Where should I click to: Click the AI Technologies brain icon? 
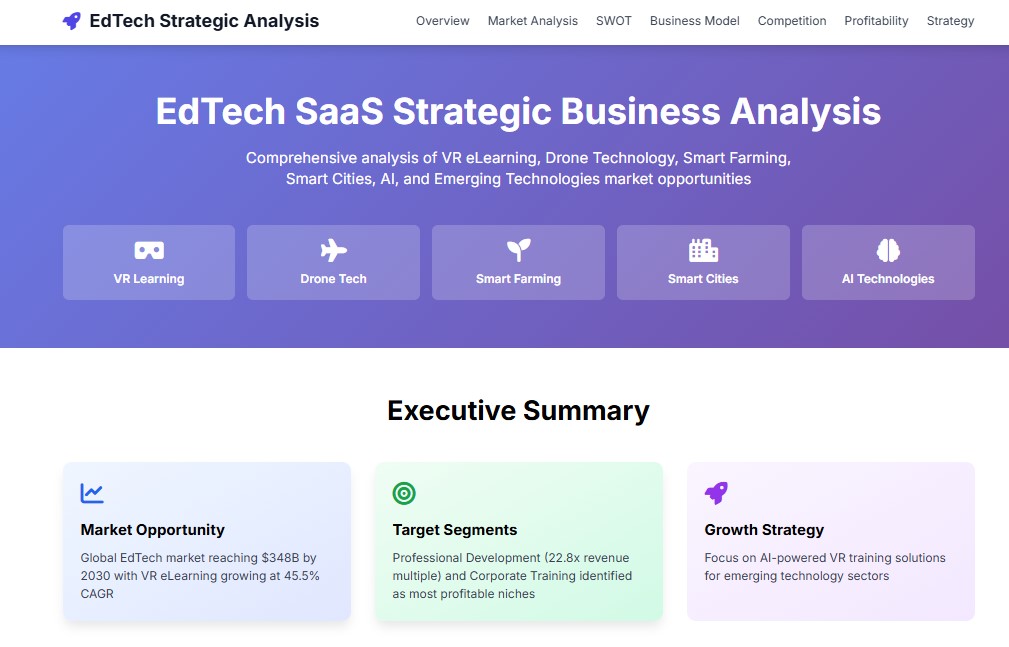pos(888,250)
